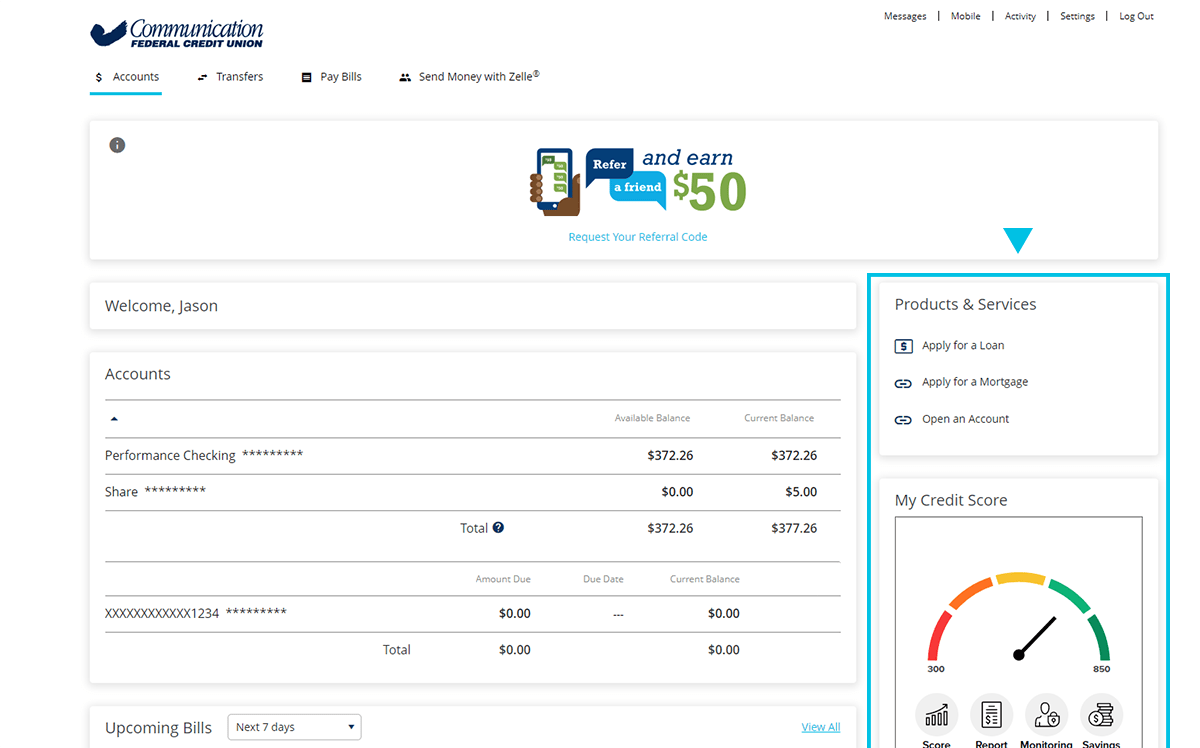The width and height of the screenshot is (1200, 748).
Task: Open the Messages menu at top
Action: tap(905, 16)
